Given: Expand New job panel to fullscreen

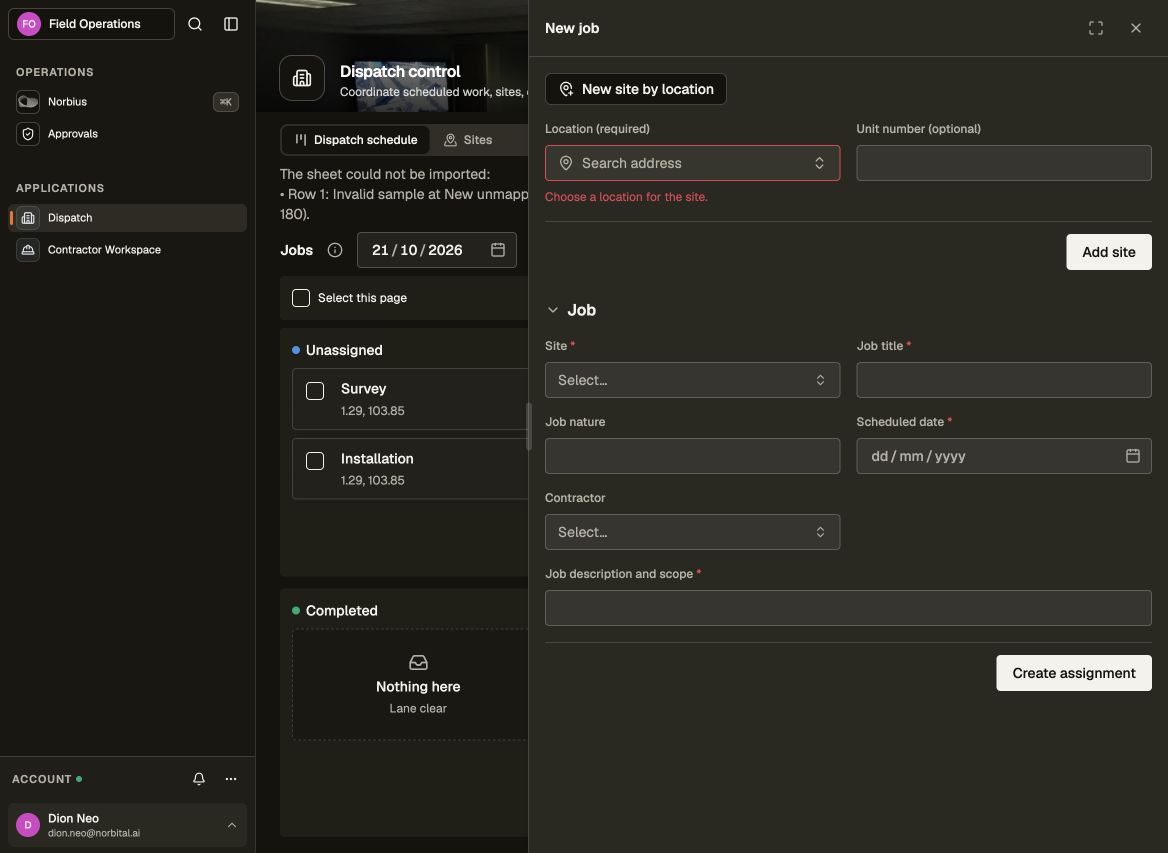Looking at the screenshot, I should click(x=1096, y=28).
